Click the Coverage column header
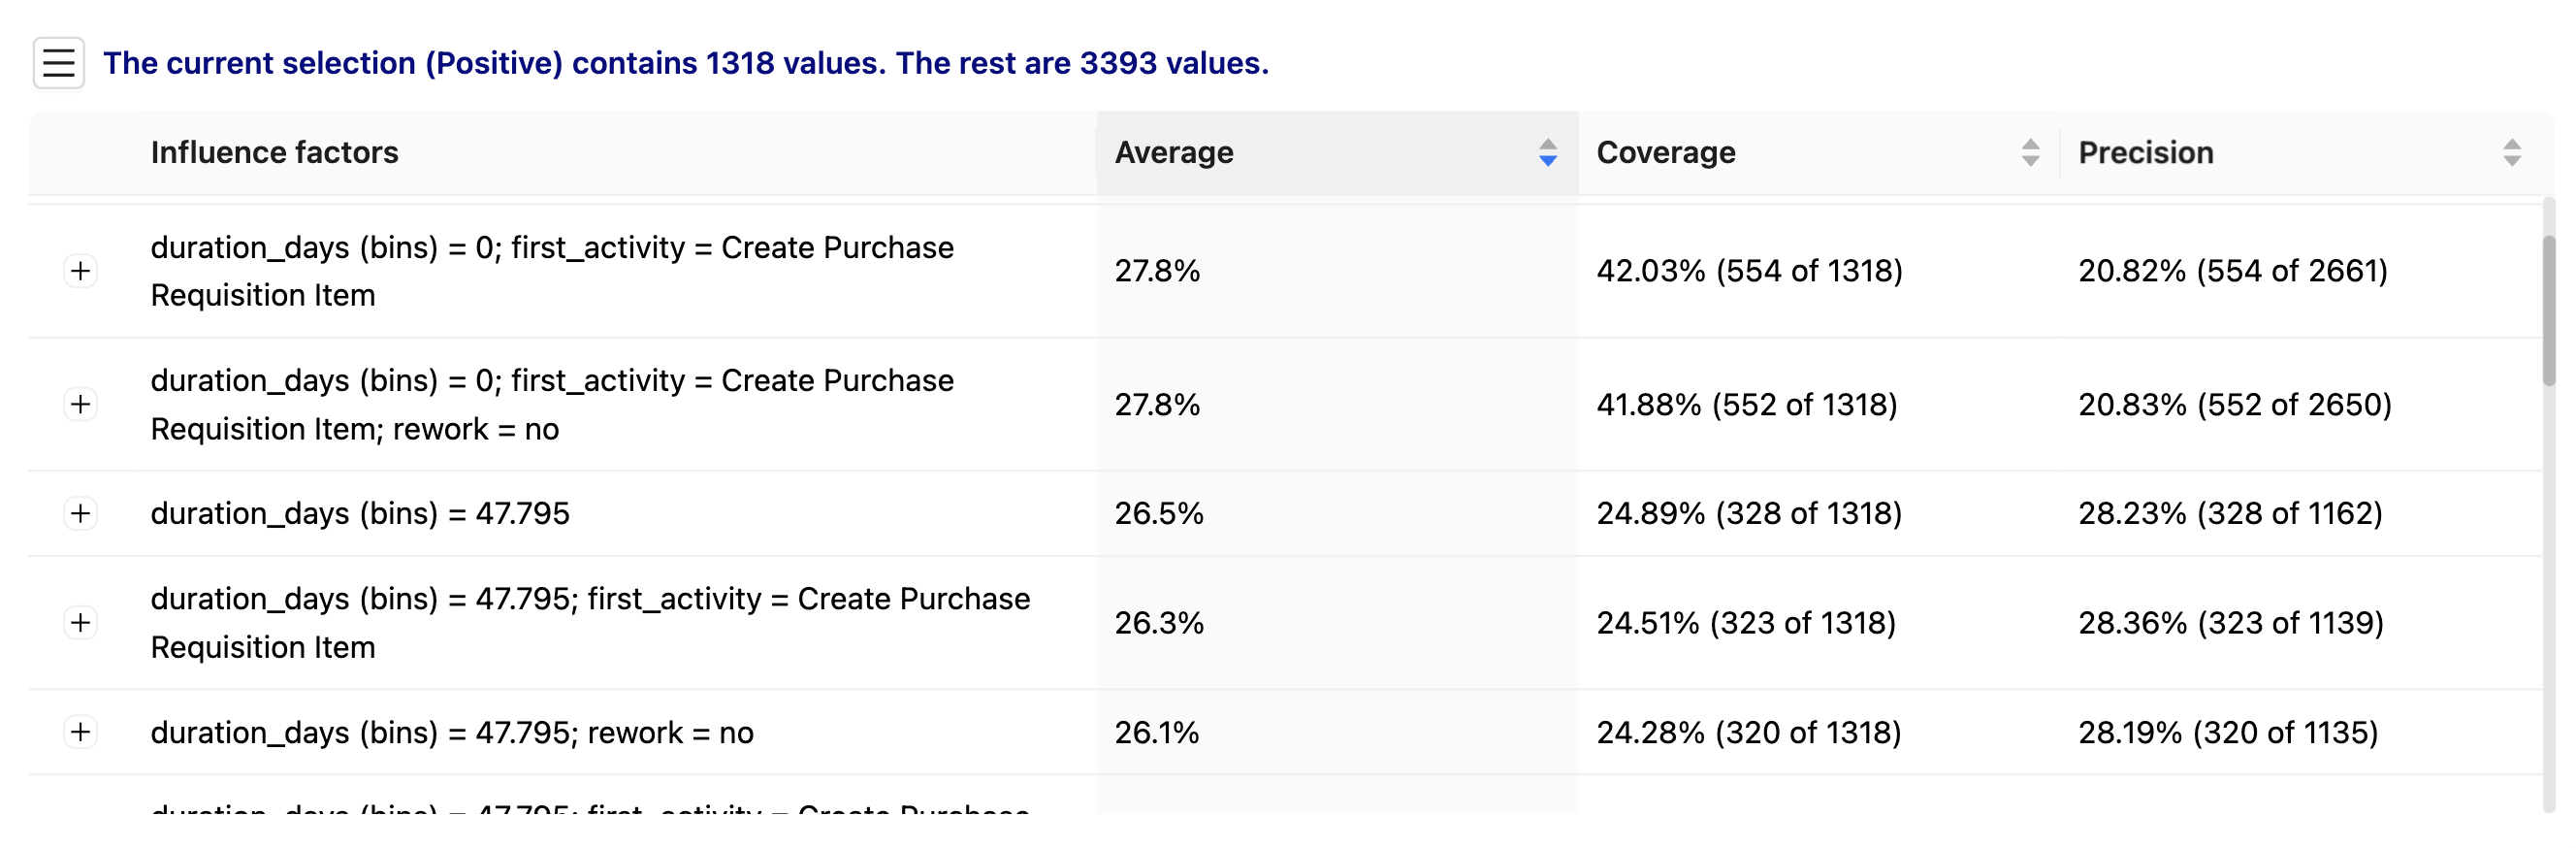This screenshot has height=848, width=2576. [1818, 153]
